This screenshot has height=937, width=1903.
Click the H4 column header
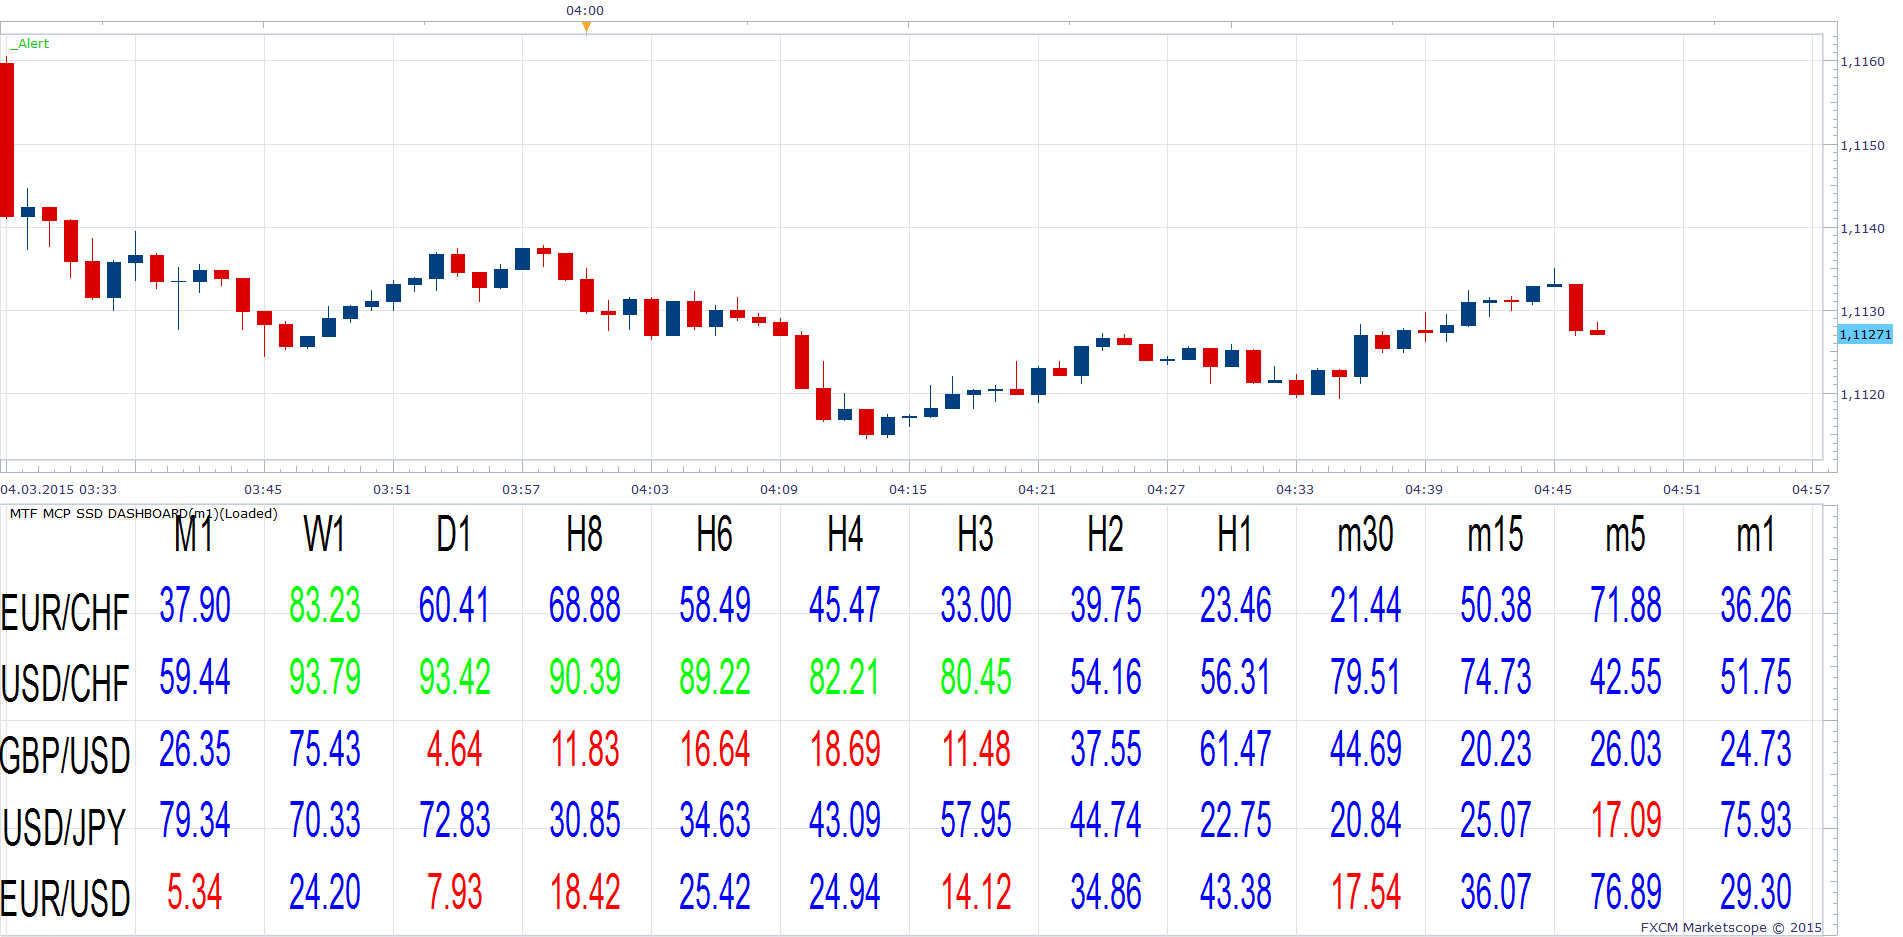[x=845, y=534]
